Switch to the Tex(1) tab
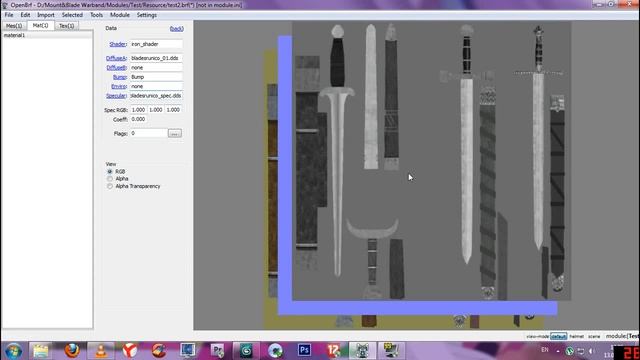The width and height of the screenshot is (640, 360). [x=67, y=26]
